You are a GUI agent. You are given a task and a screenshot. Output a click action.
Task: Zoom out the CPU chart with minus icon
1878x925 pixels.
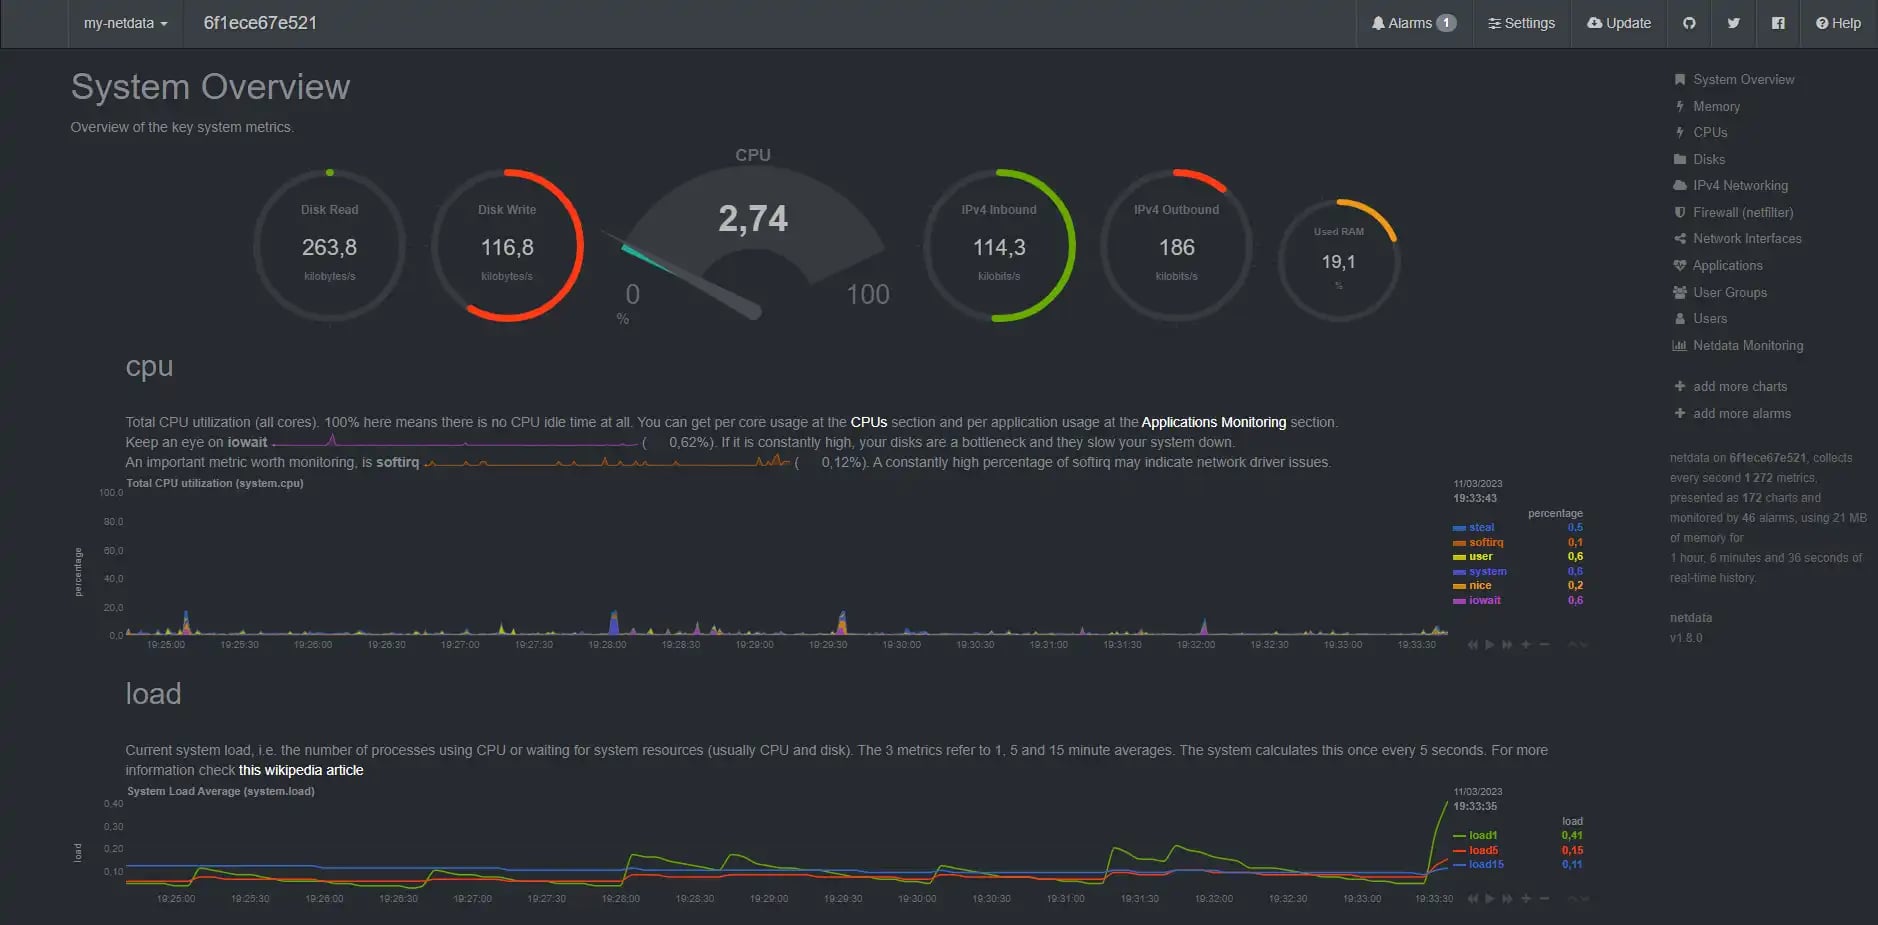click(1544, 645)
